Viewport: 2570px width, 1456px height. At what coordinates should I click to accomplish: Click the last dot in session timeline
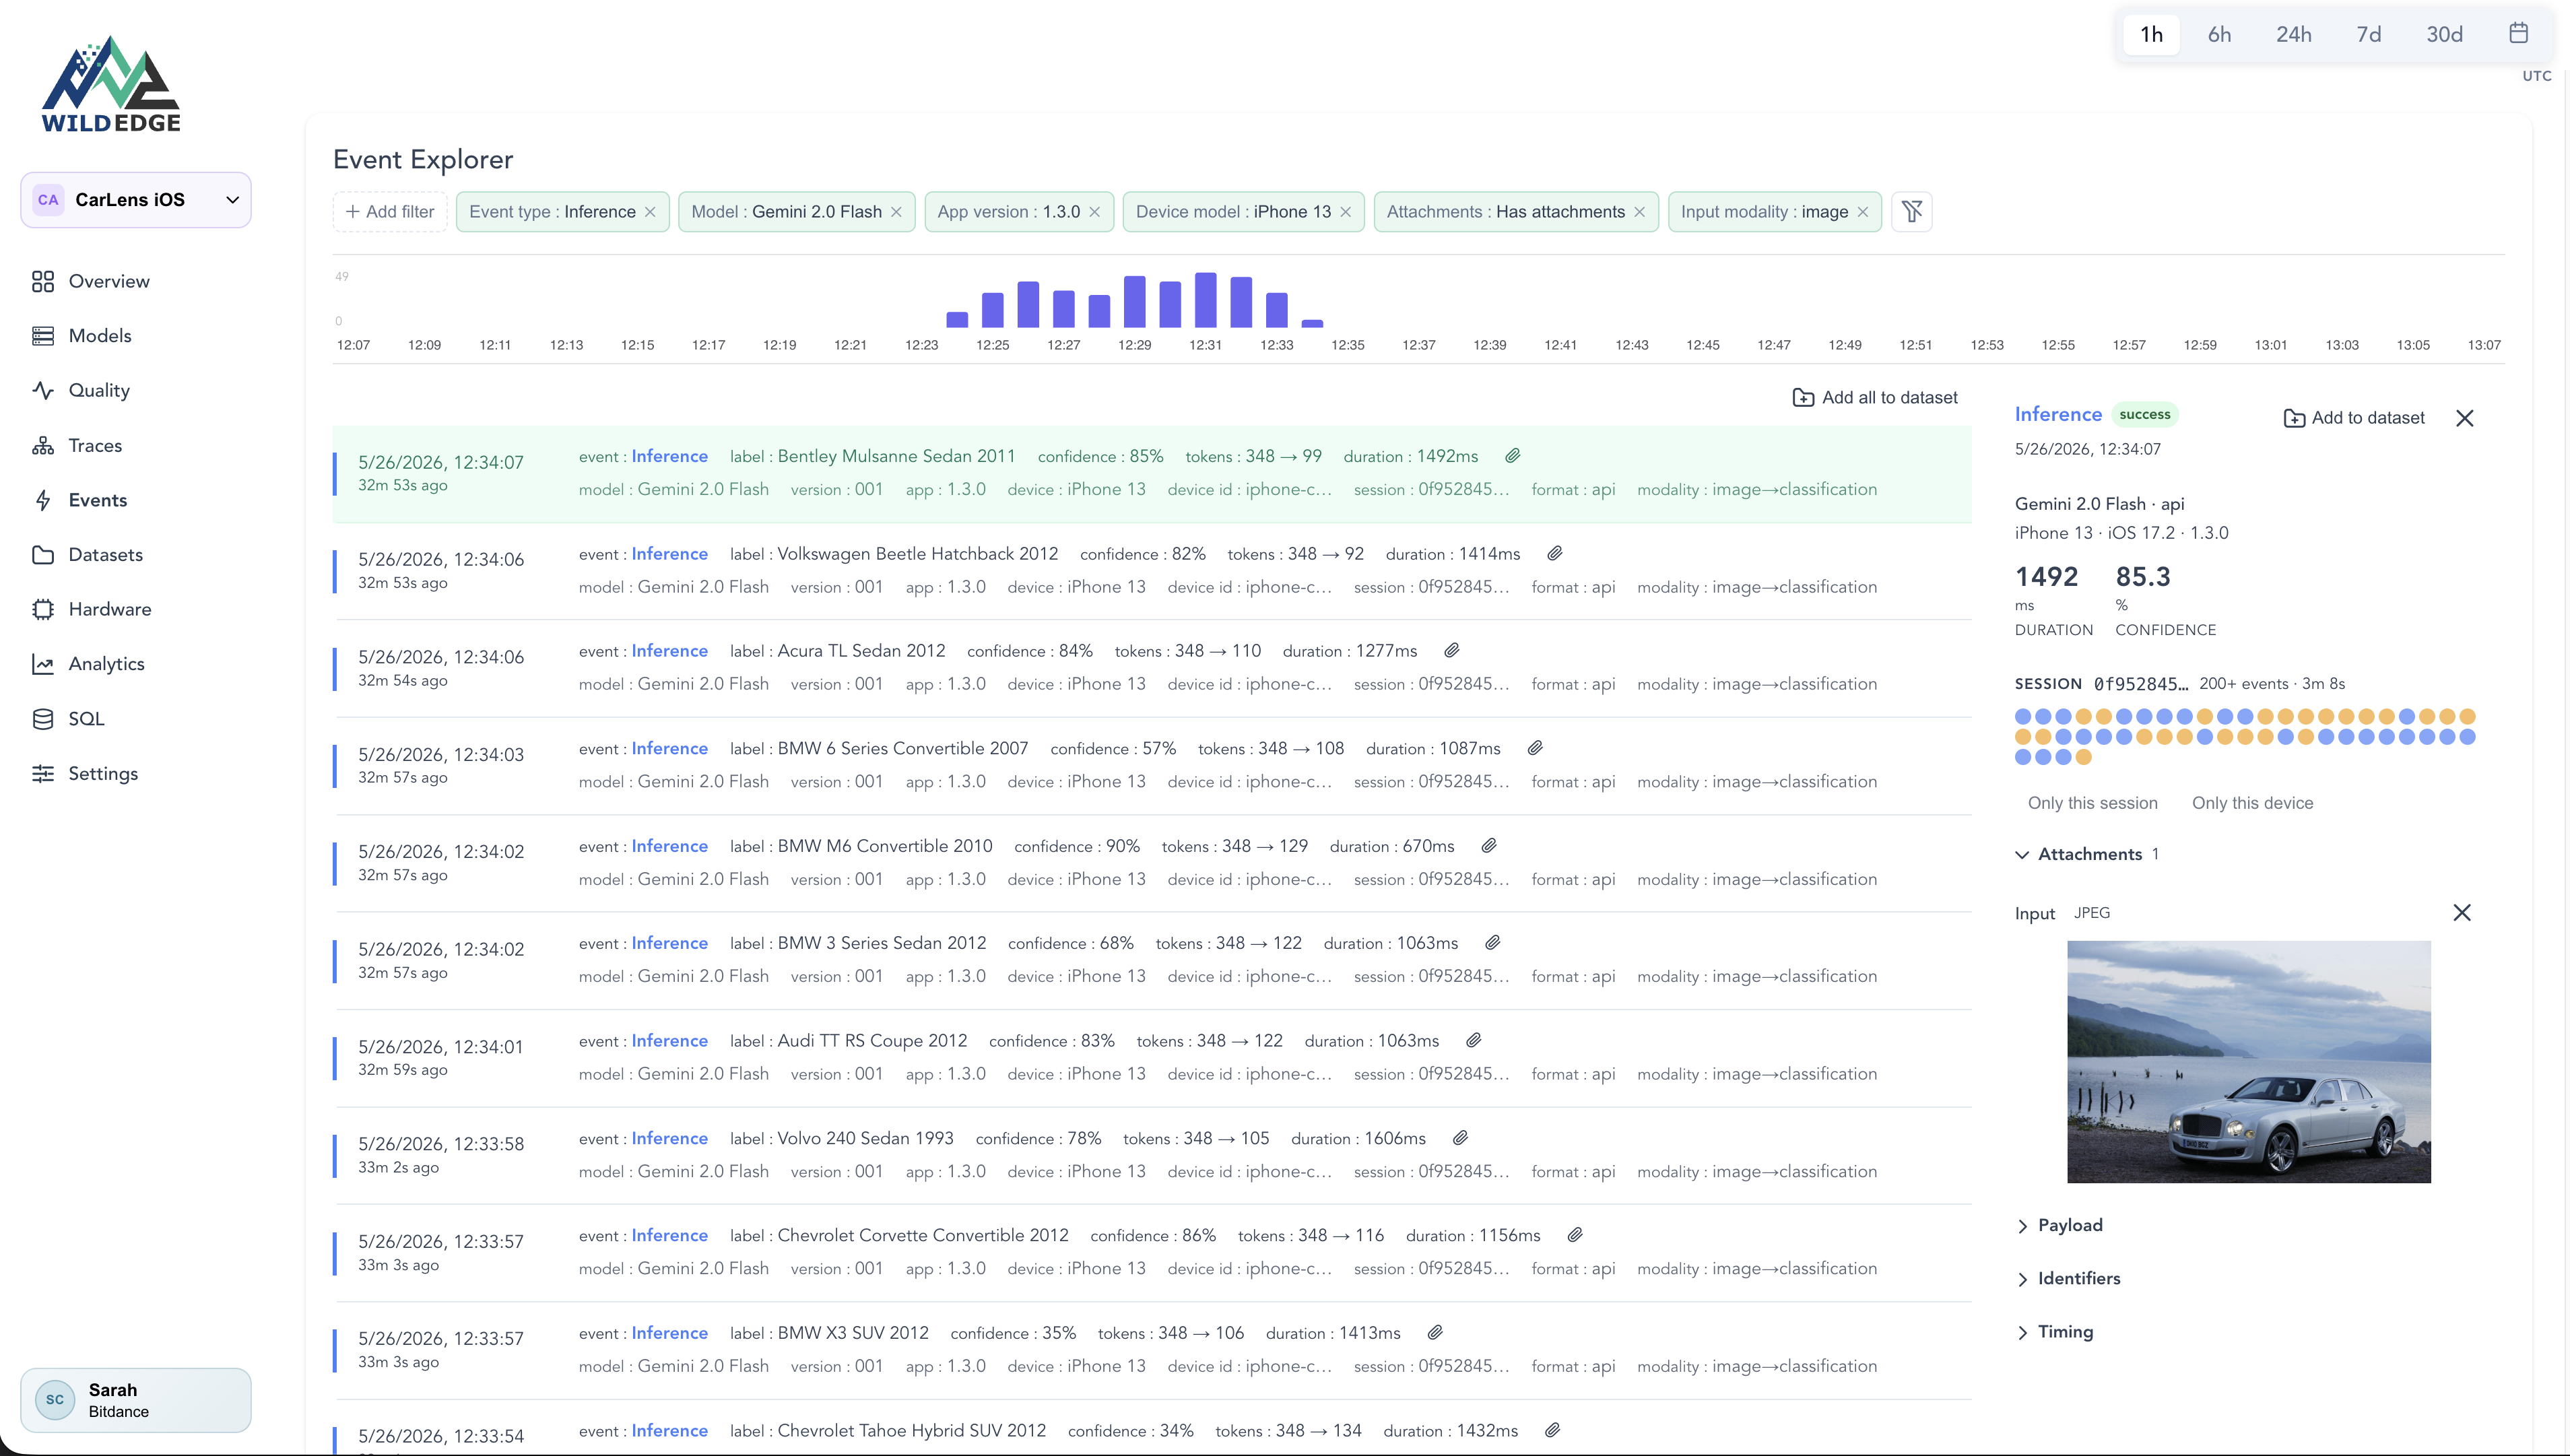tap(2084, 757)
